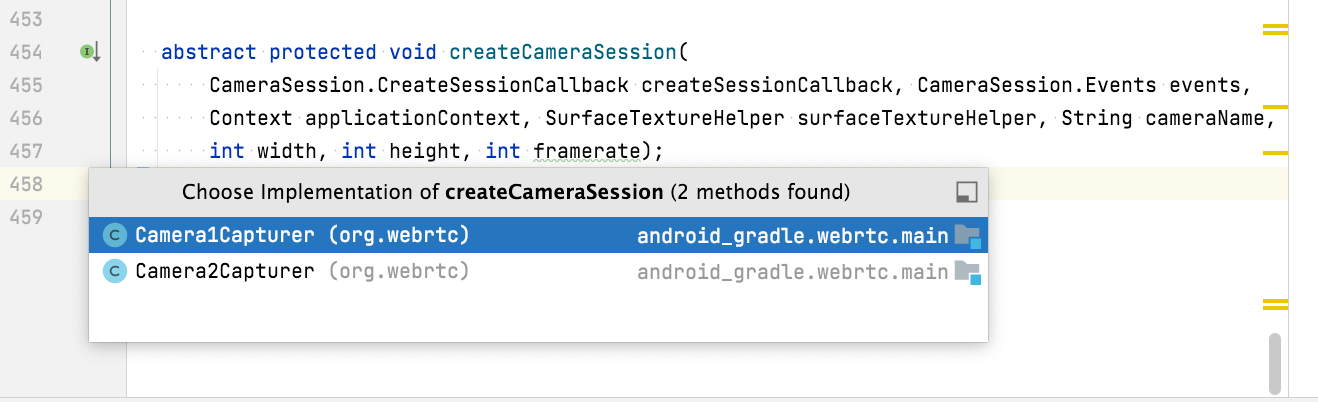
Task: Choose Camera2Capturer (org.webrtc) from the list
Action: pyautogui.click(x=538, y=271)
